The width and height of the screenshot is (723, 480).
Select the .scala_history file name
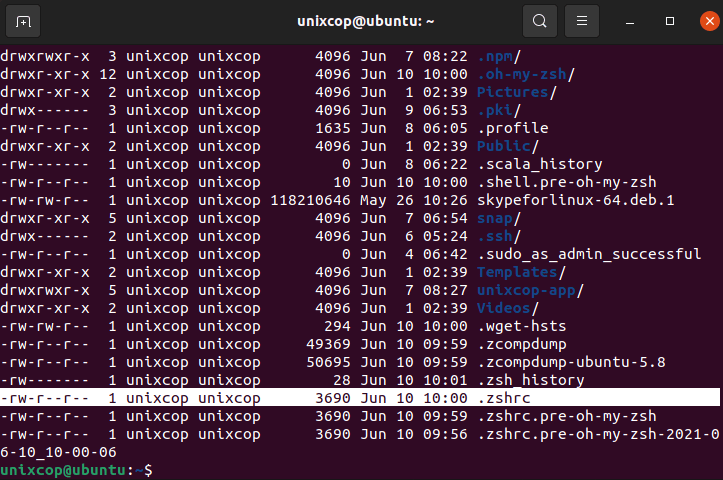point(540,165)
